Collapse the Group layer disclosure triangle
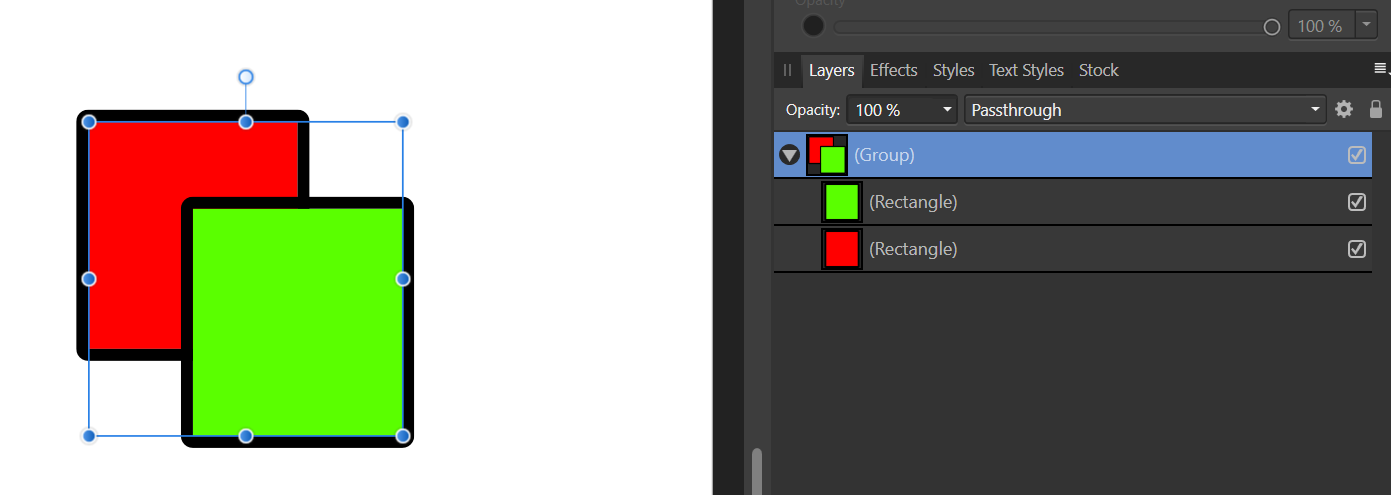The width and height of the screenshot is (1391, 495). tap(790, 155)
